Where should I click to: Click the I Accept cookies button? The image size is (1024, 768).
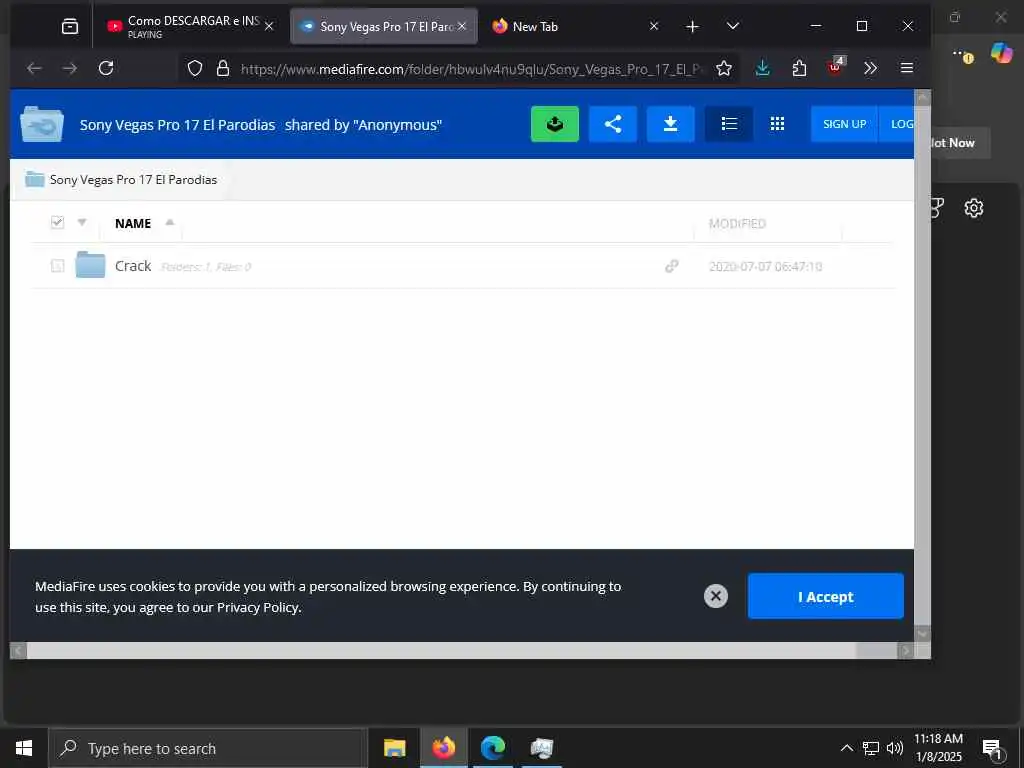pyautogui.click(x=825, y=596)
